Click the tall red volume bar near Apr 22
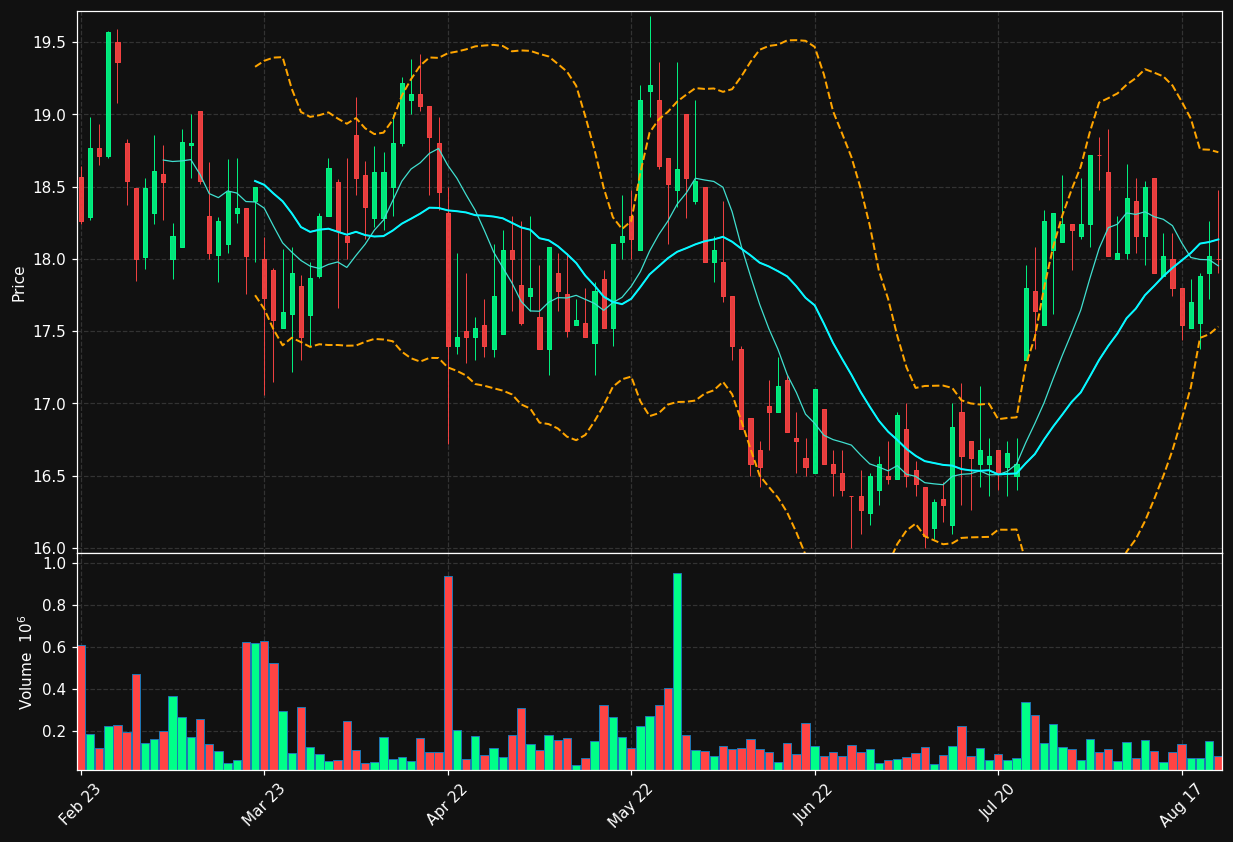 (x=448, y=673)
